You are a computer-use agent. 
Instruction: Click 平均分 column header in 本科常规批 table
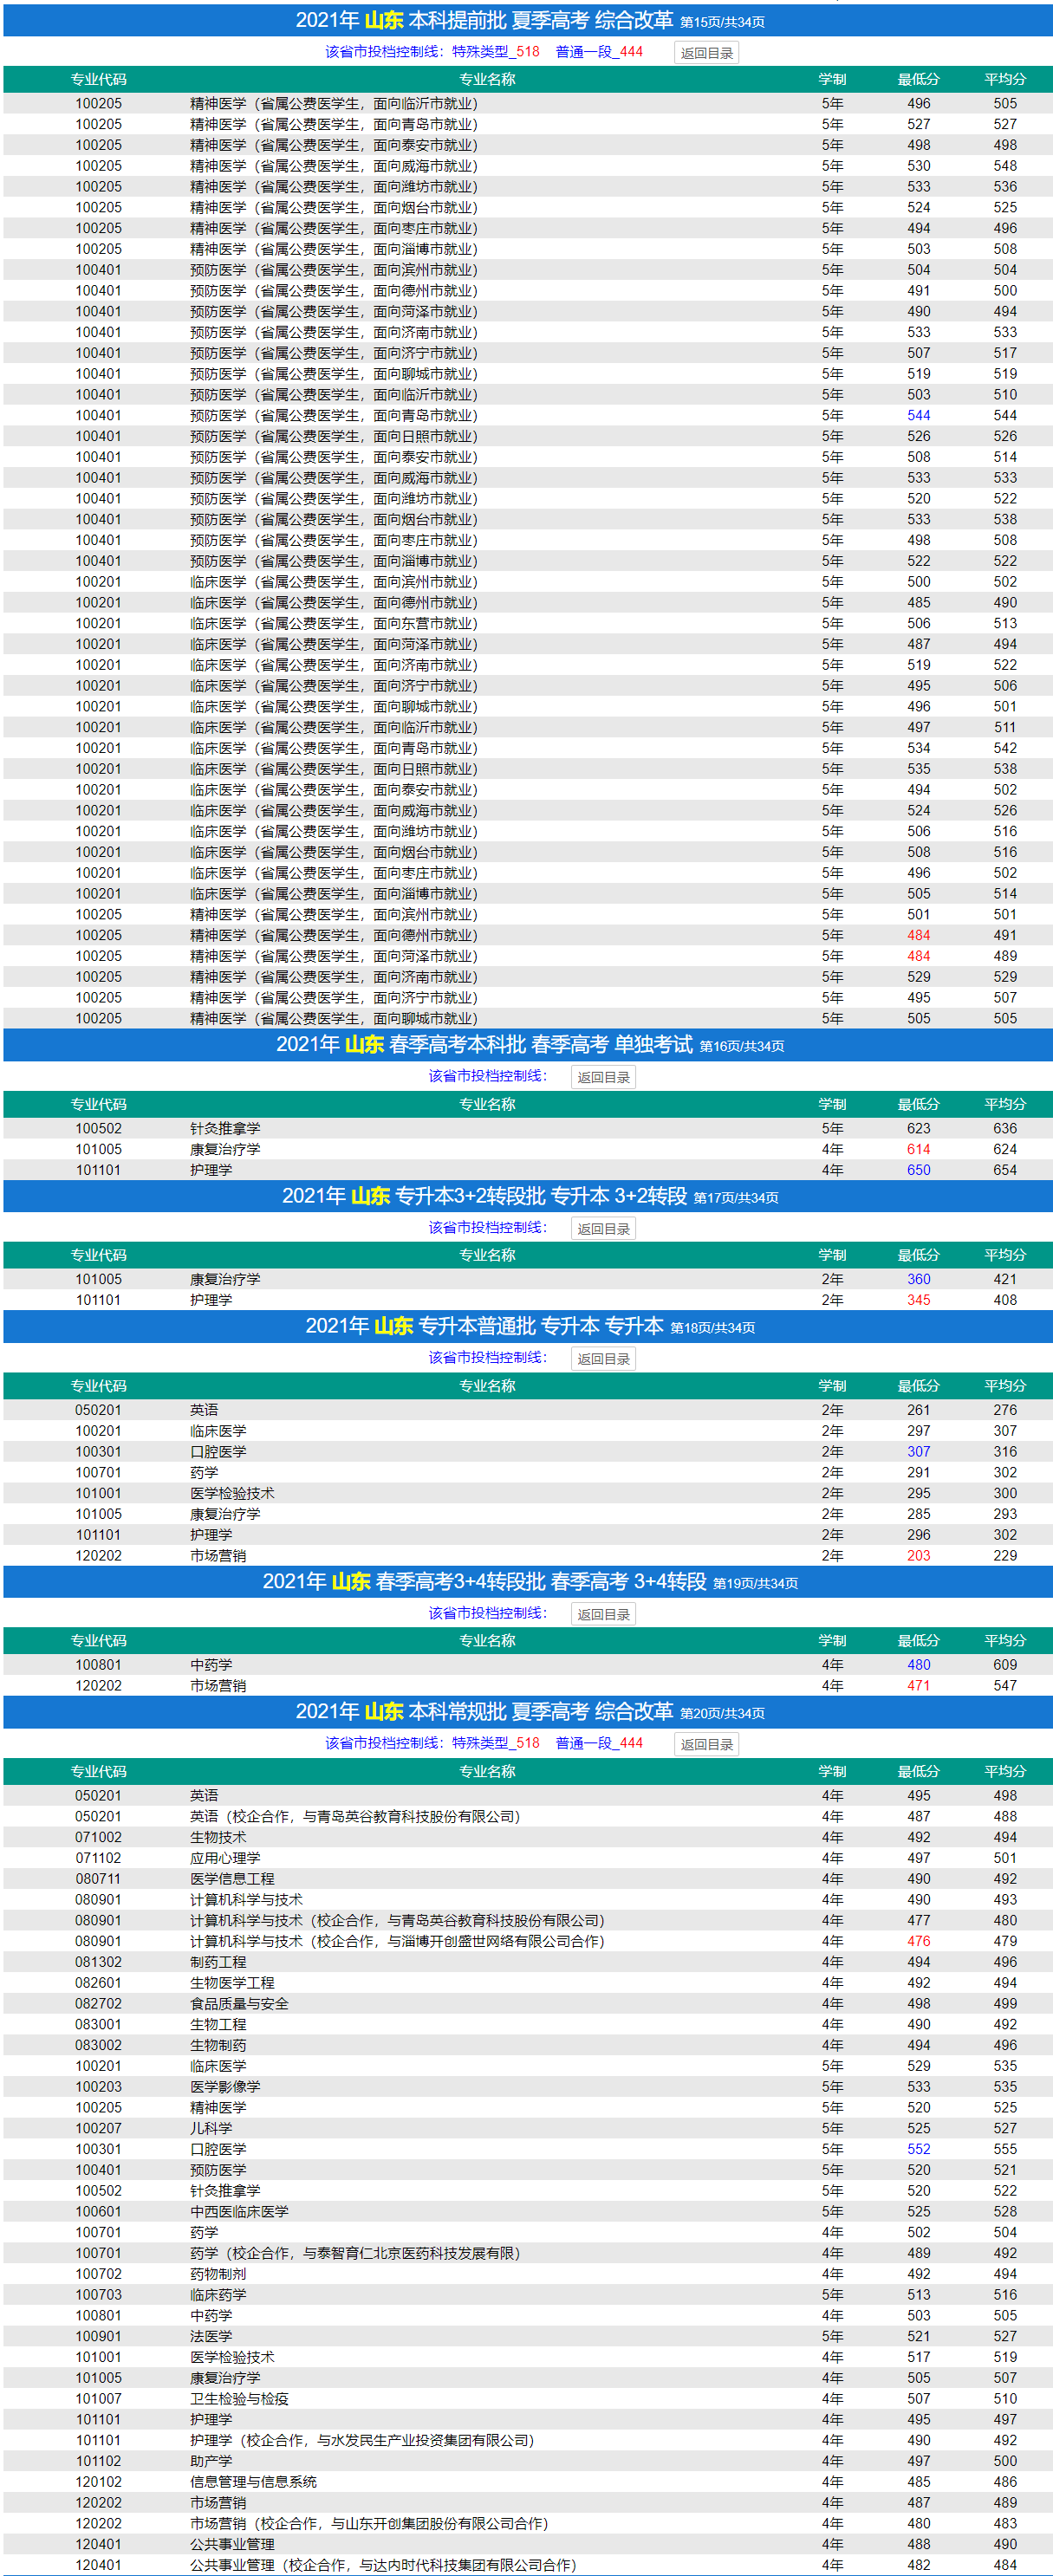(x=1004, y=1771)
